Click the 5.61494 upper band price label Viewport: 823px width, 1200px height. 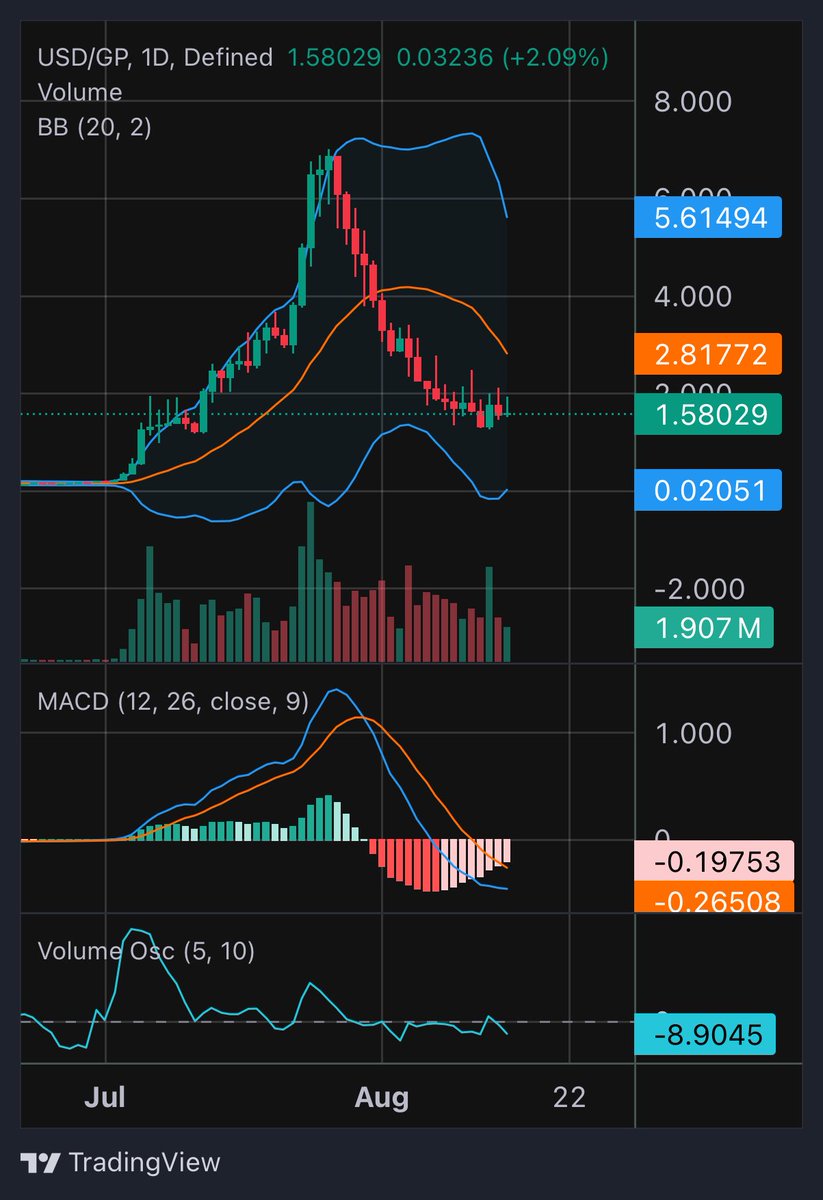708,217
